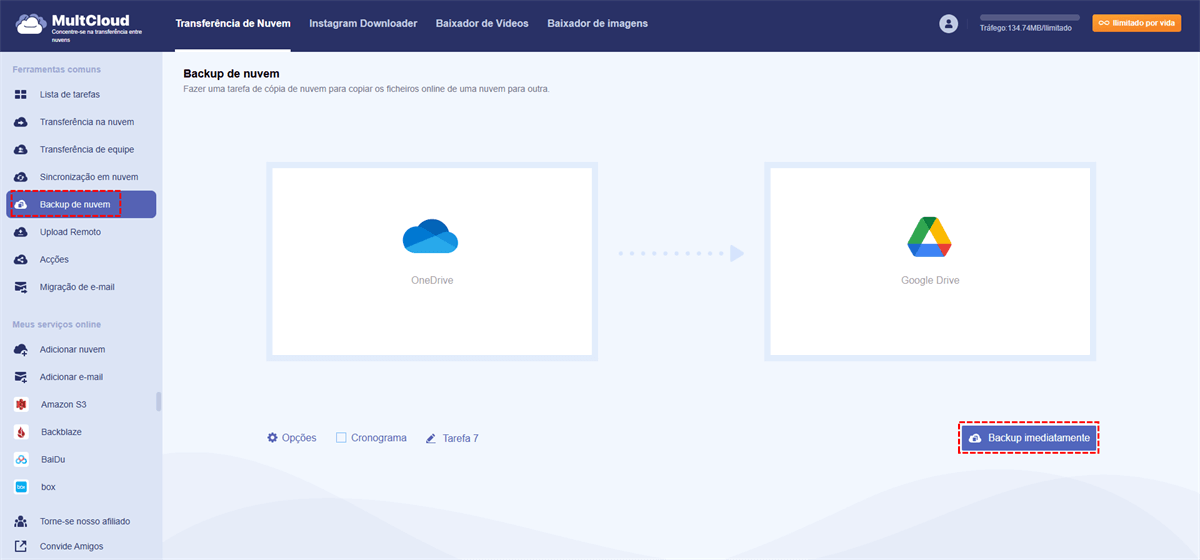Open Convide Amigos link
The height and width of the screenshot is (560, 1200).
(x=71, y=547)
